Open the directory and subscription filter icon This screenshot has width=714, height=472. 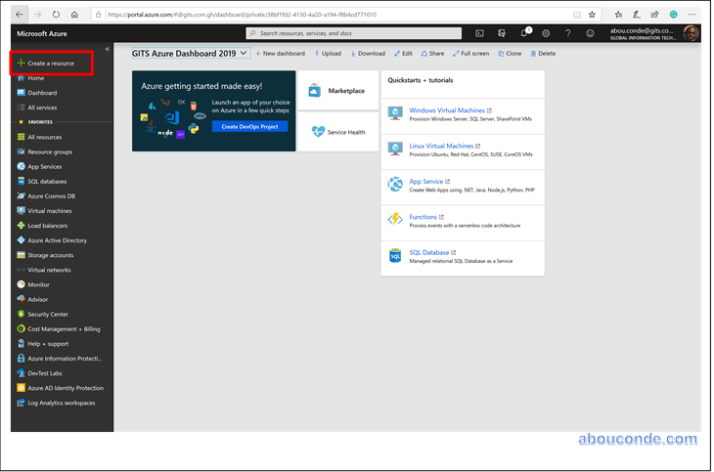(x=502, y=33)
